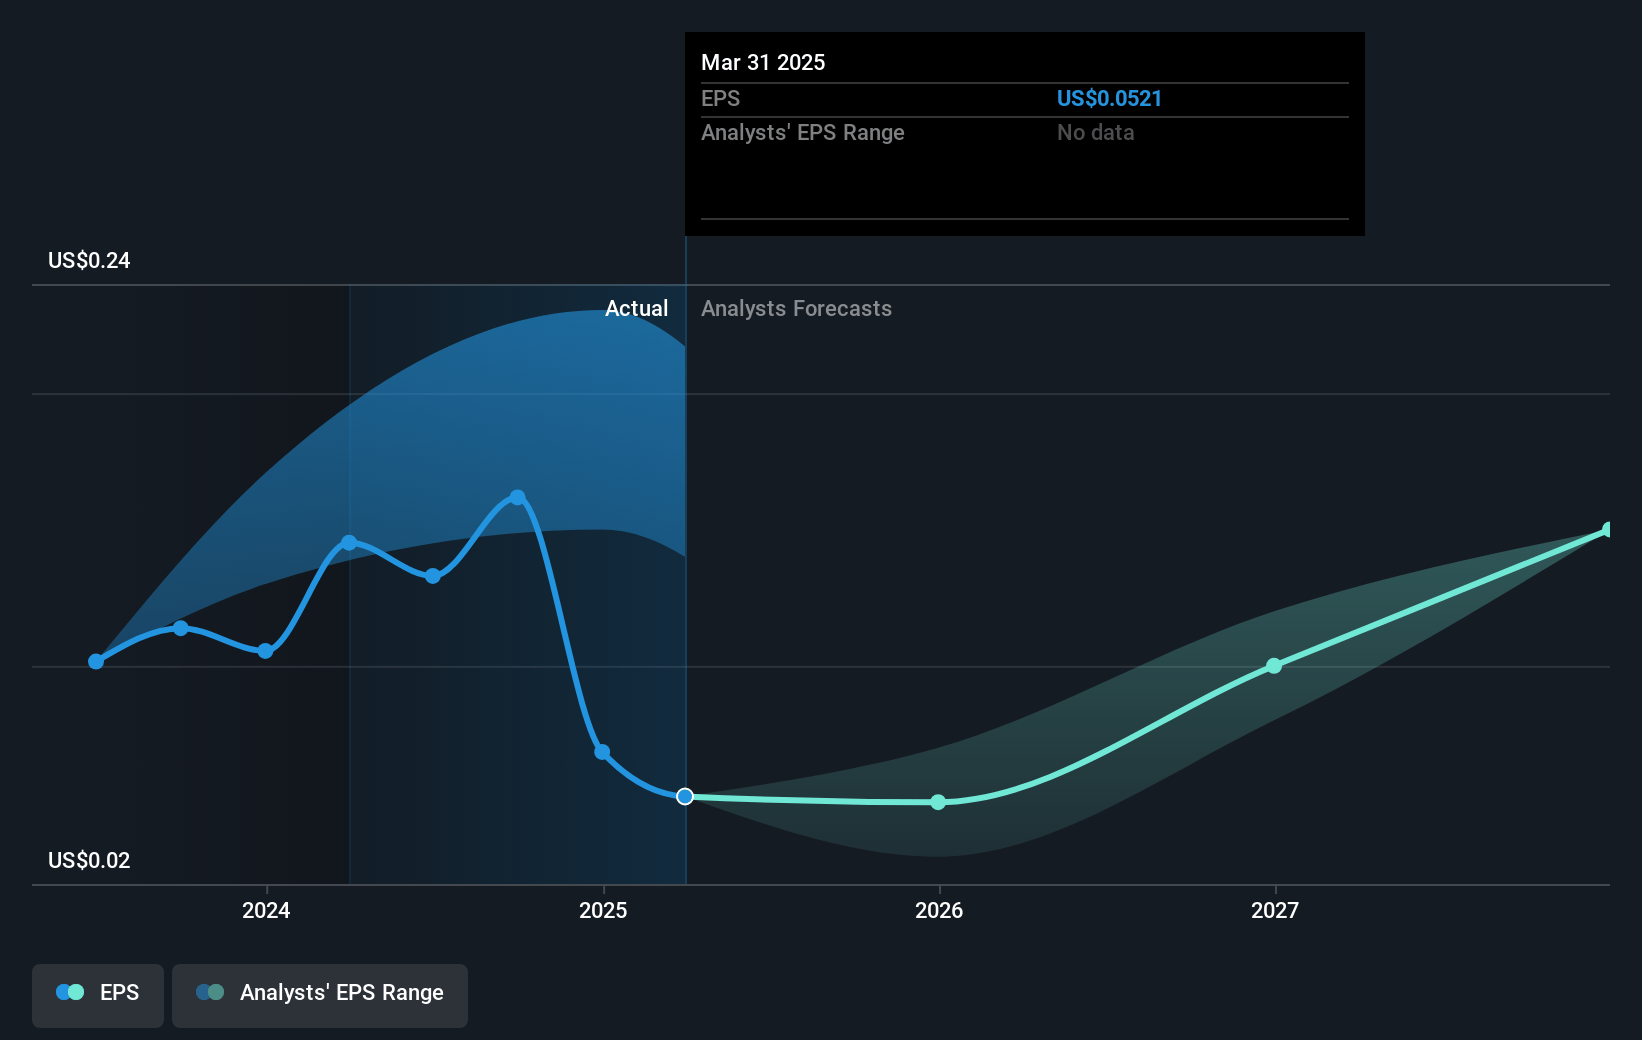Toggle the Analysts' EPS Range legend button
Viewport: 1642px width, 1040px height.
pos(320,995)
